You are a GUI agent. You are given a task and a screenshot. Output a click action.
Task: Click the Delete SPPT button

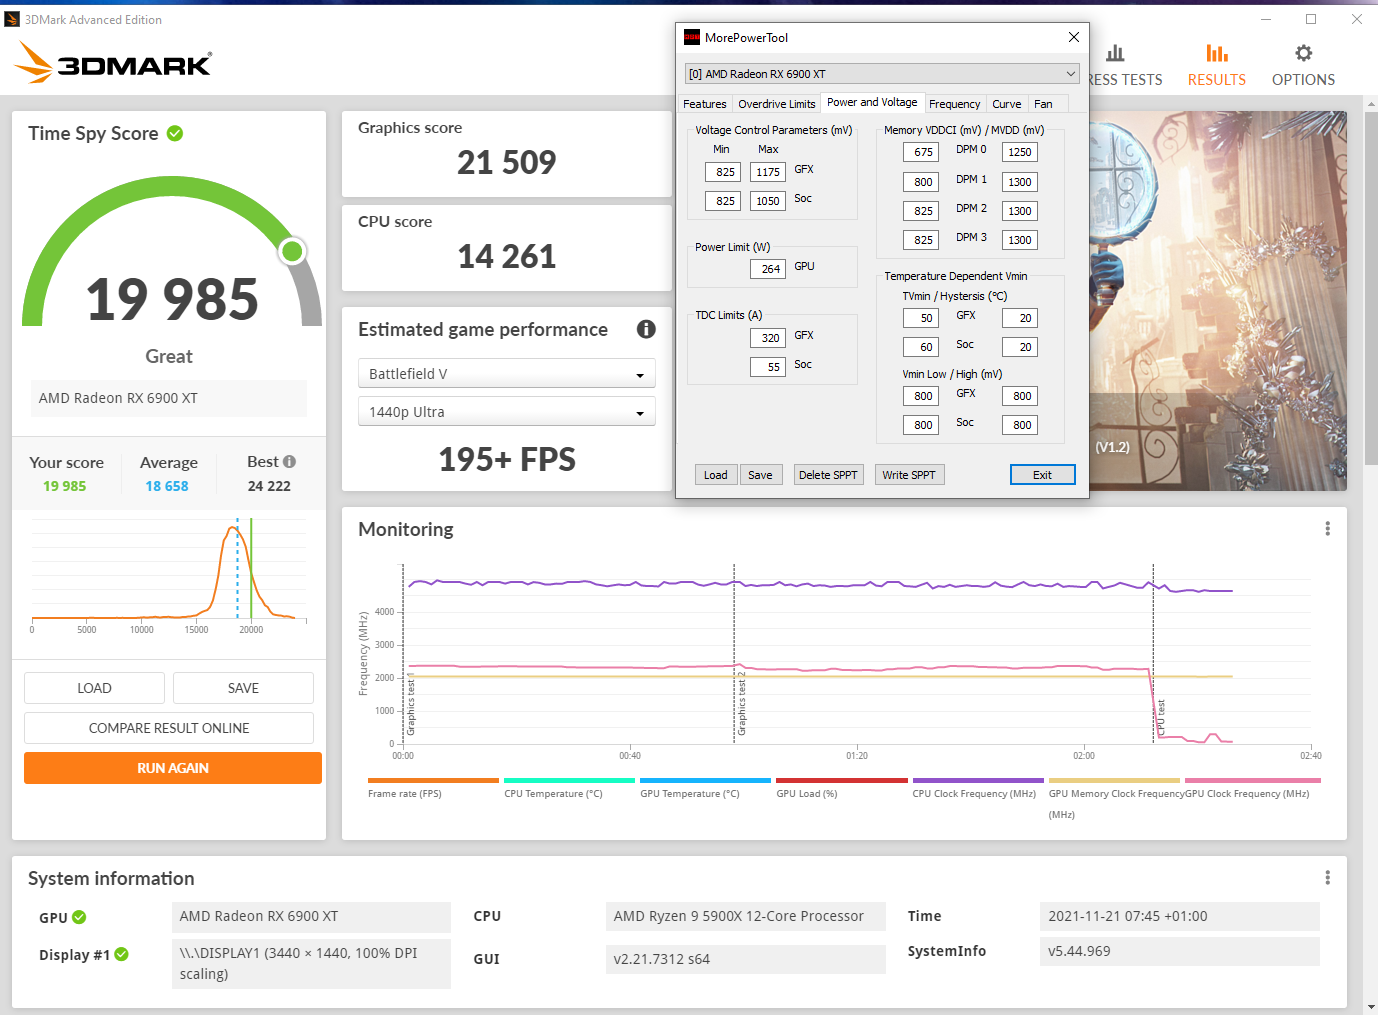point(828,475)
